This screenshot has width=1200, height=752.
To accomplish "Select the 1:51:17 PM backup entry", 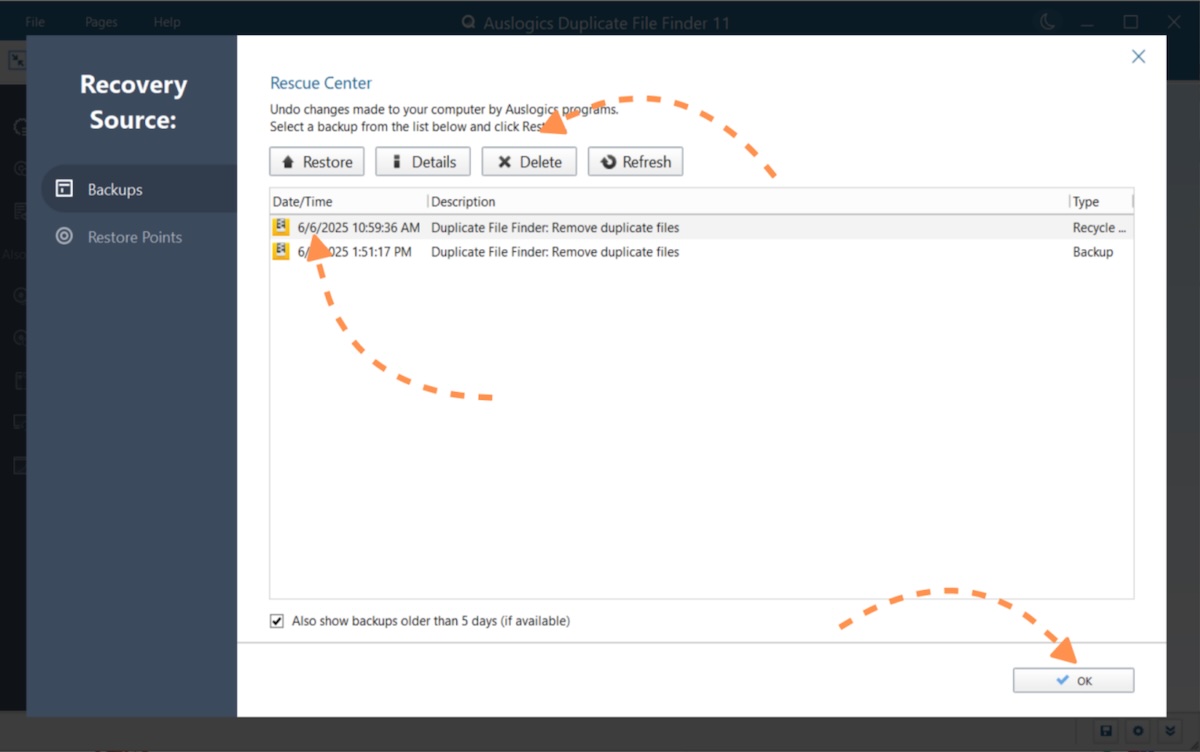I will click(x=701, y=252).
